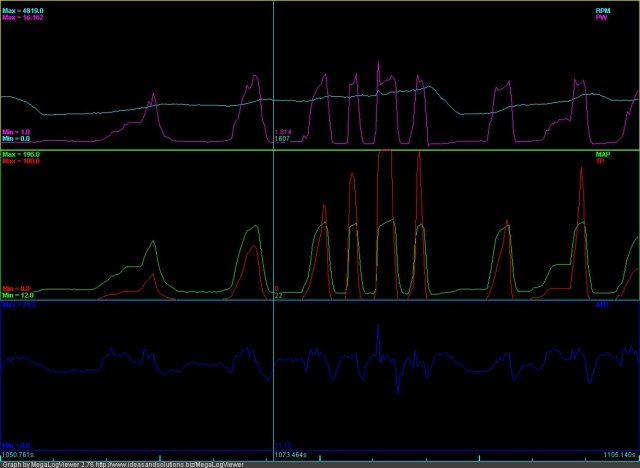Click the 1105.140s end time label
This screenshot has height=468, width=640.
point(619,455)
